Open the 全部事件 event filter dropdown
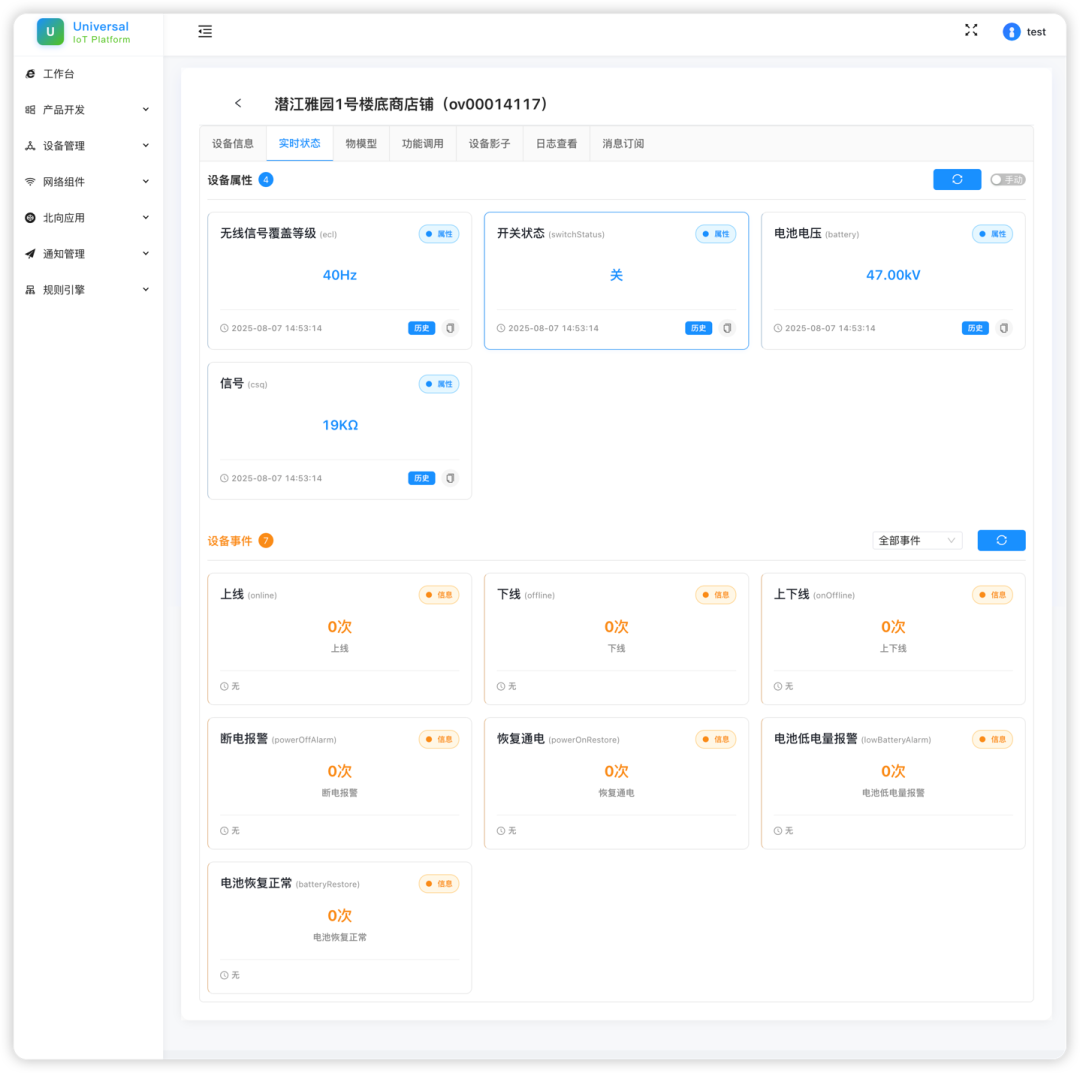1080x1073 pixels. tap(917, 540)
